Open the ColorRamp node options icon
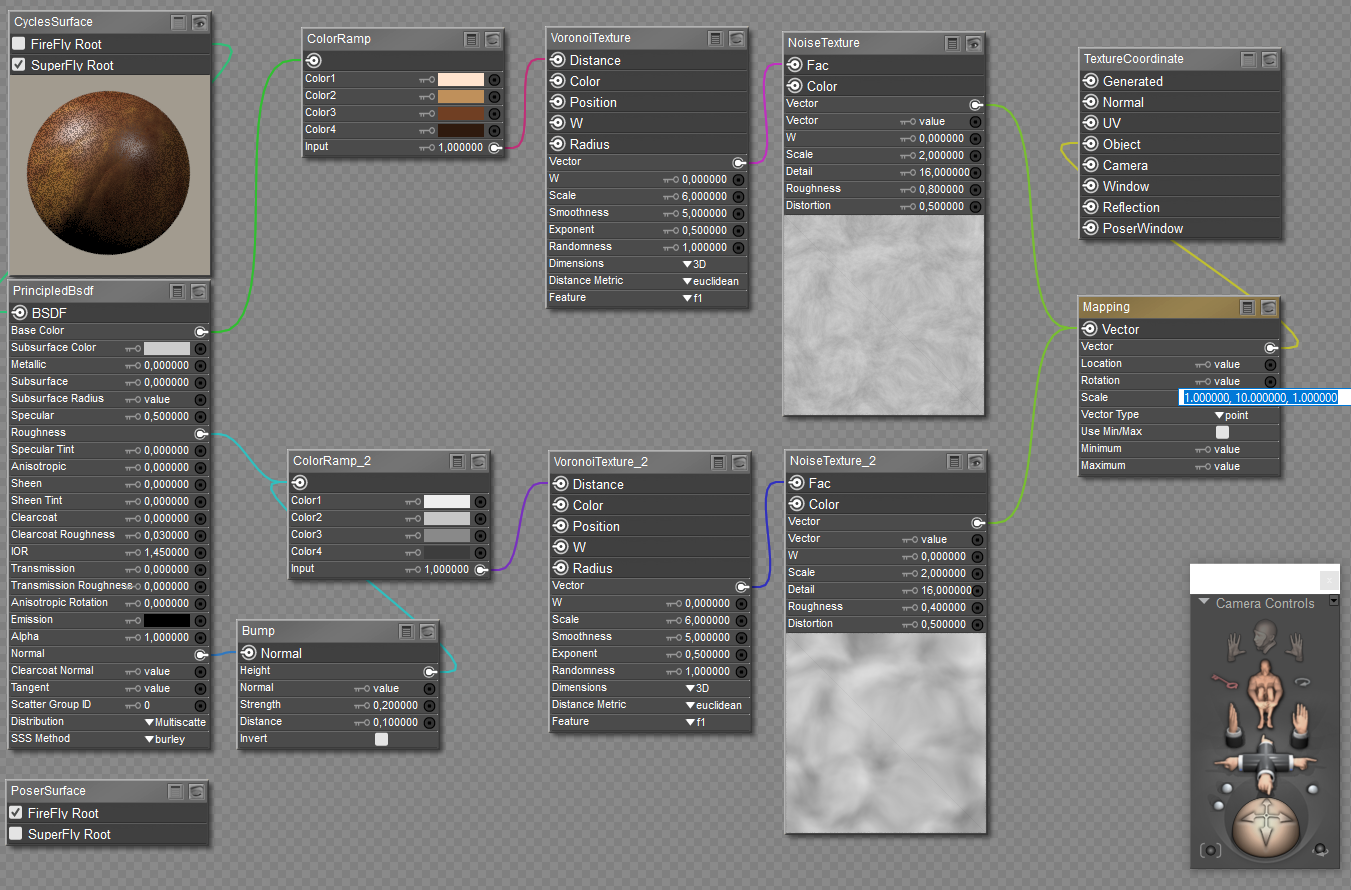The image size is (1351, 890). tap(472, 39)
